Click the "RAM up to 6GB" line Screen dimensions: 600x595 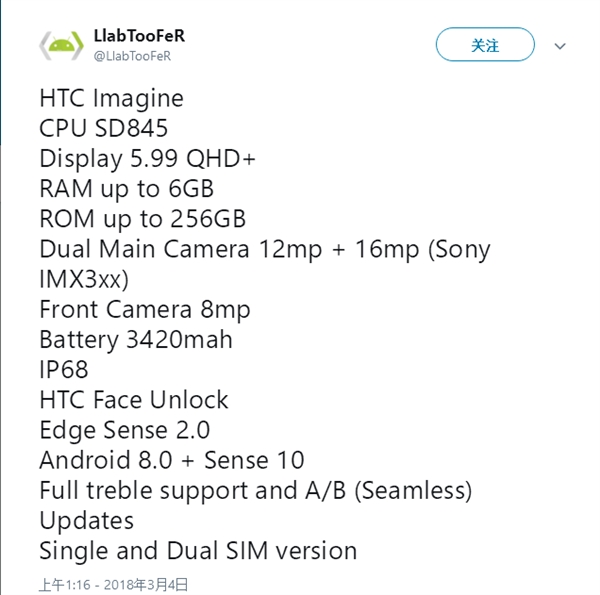point(126,188)
